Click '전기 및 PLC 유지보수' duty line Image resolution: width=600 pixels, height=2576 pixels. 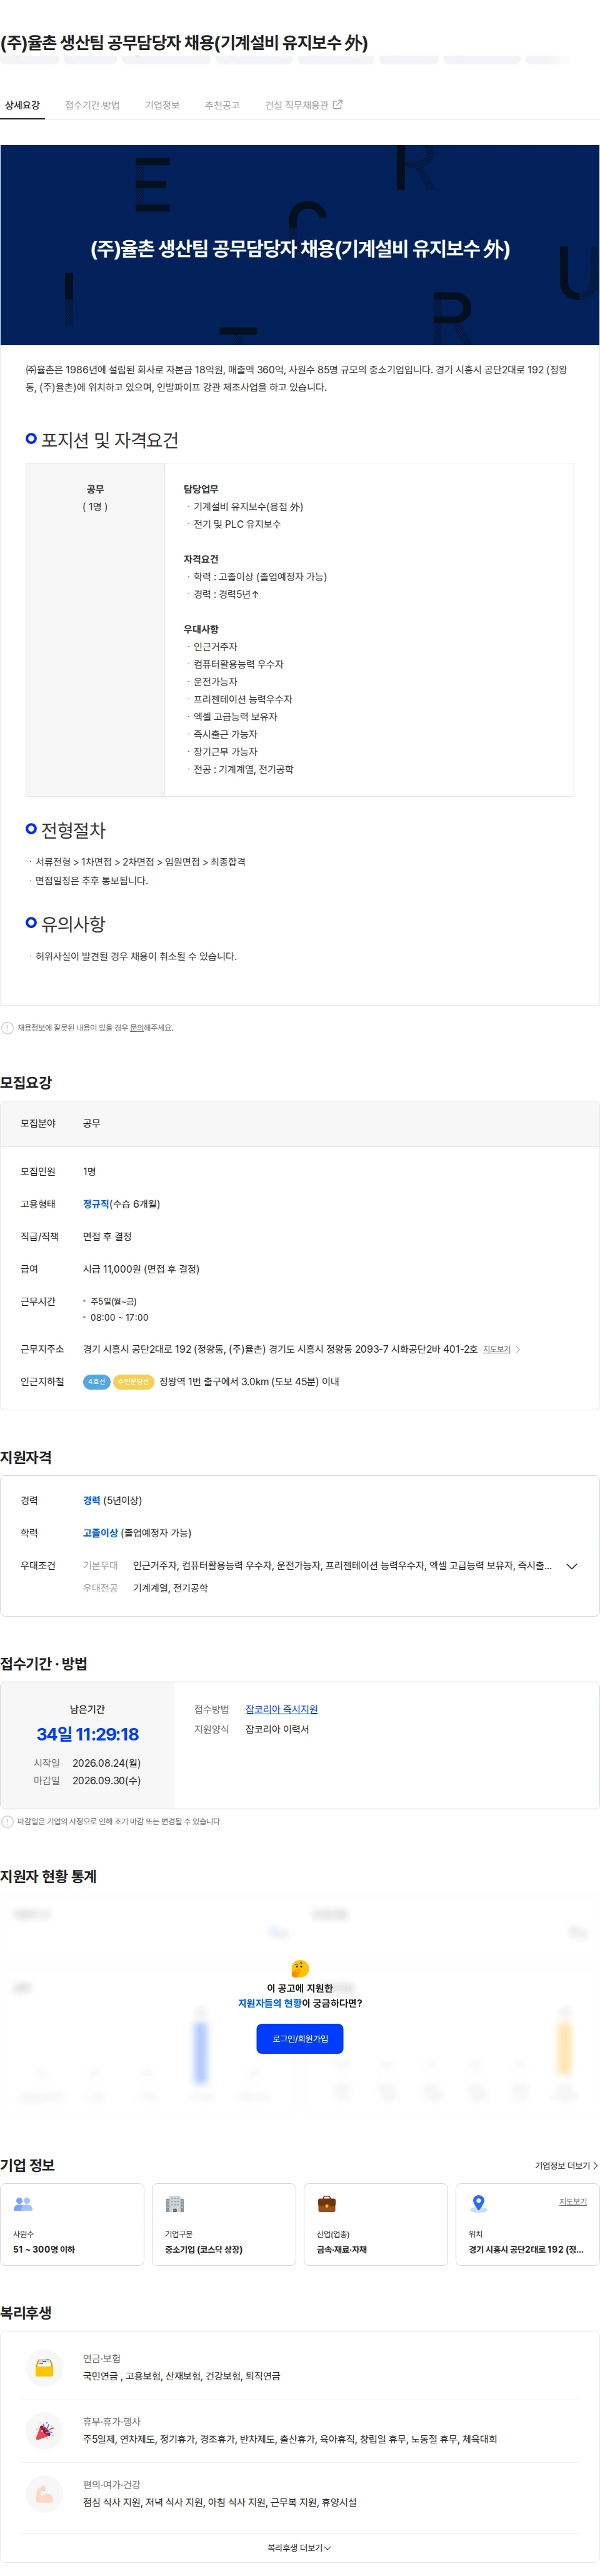pos(236,524)
